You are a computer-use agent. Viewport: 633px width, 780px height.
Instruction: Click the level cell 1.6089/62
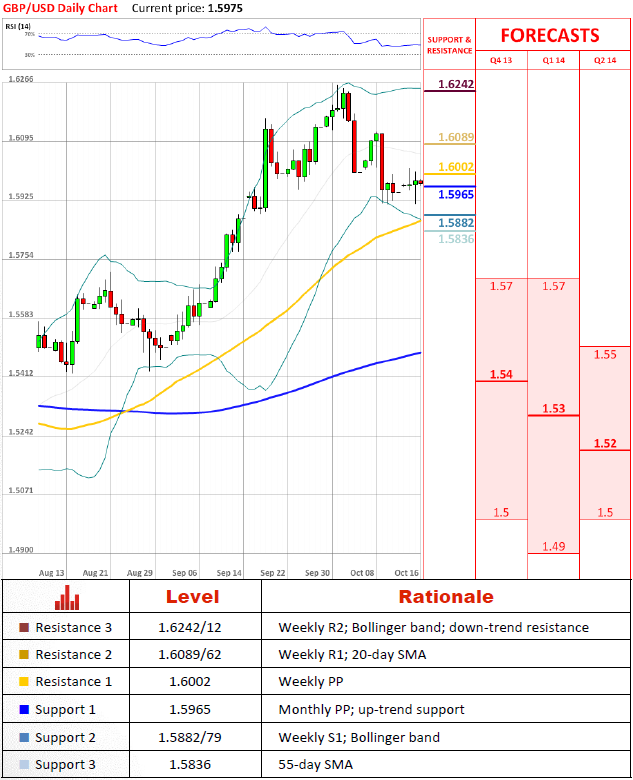[x=190, y=655]
